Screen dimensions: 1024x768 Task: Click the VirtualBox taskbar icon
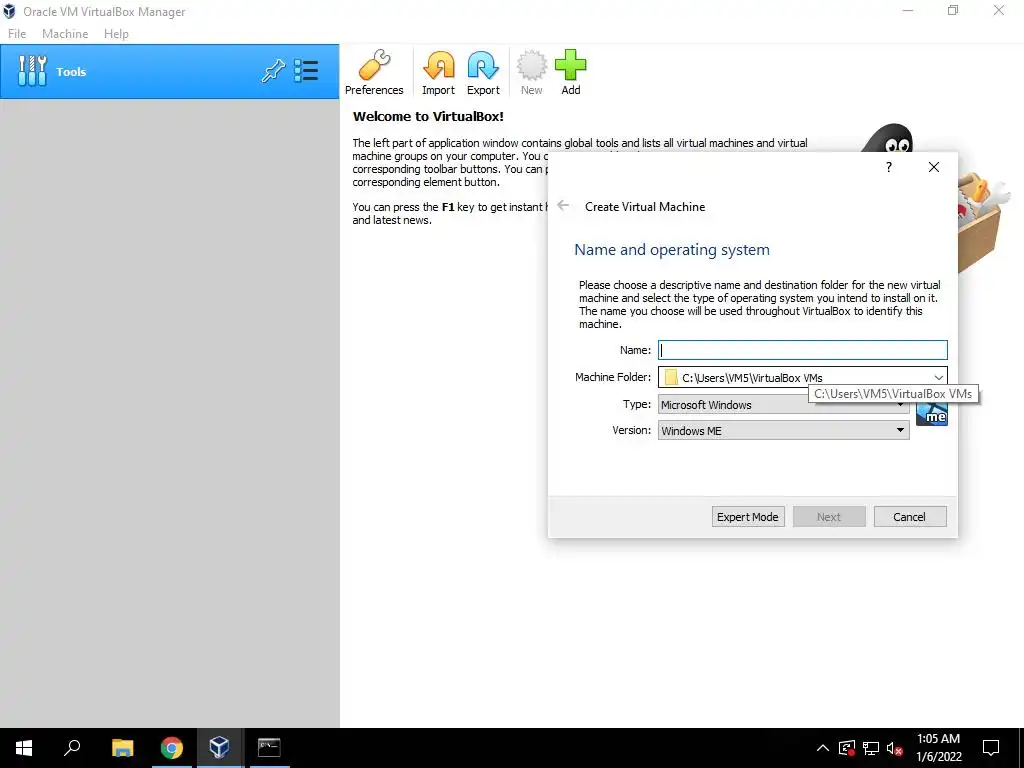point(219,748)
